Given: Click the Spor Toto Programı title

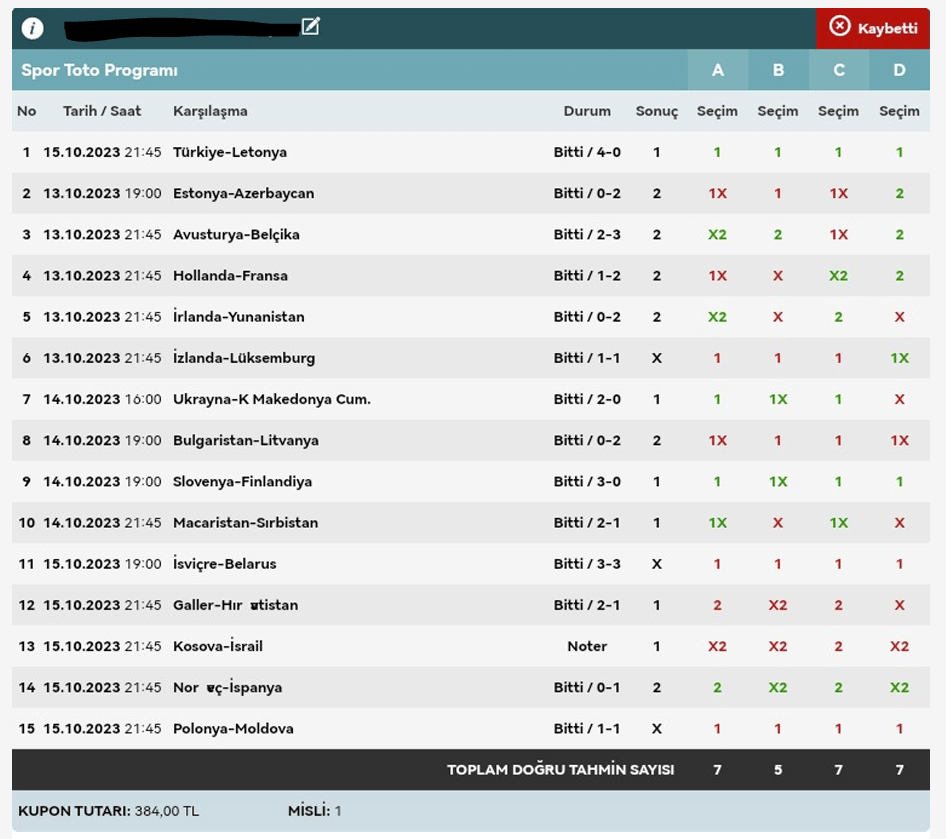Looking at the screenshot, I should tap(99, 70).
